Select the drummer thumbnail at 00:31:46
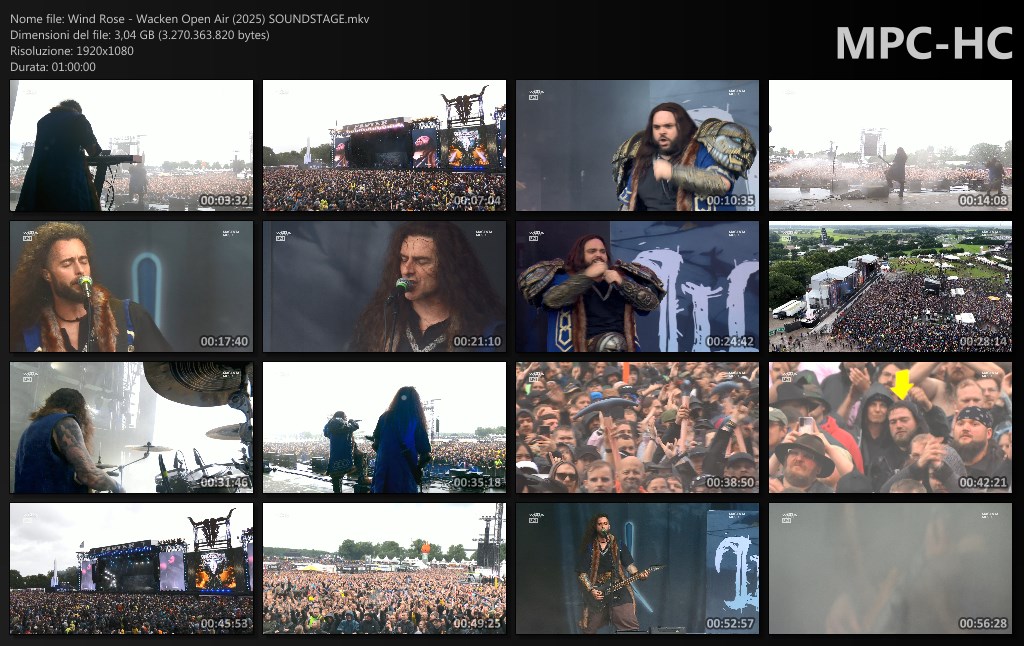Screen dimensions: 1024x646 tap(131, 428)
